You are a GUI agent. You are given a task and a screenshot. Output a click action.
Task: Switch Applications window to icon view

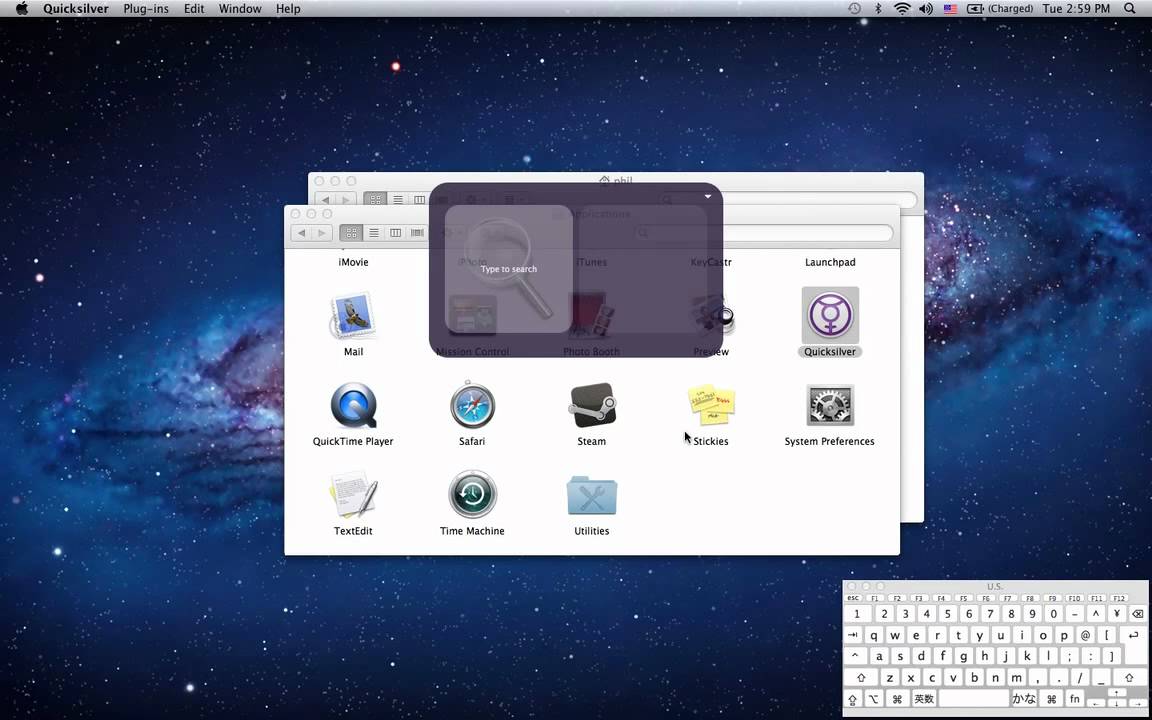pos(351,233)
